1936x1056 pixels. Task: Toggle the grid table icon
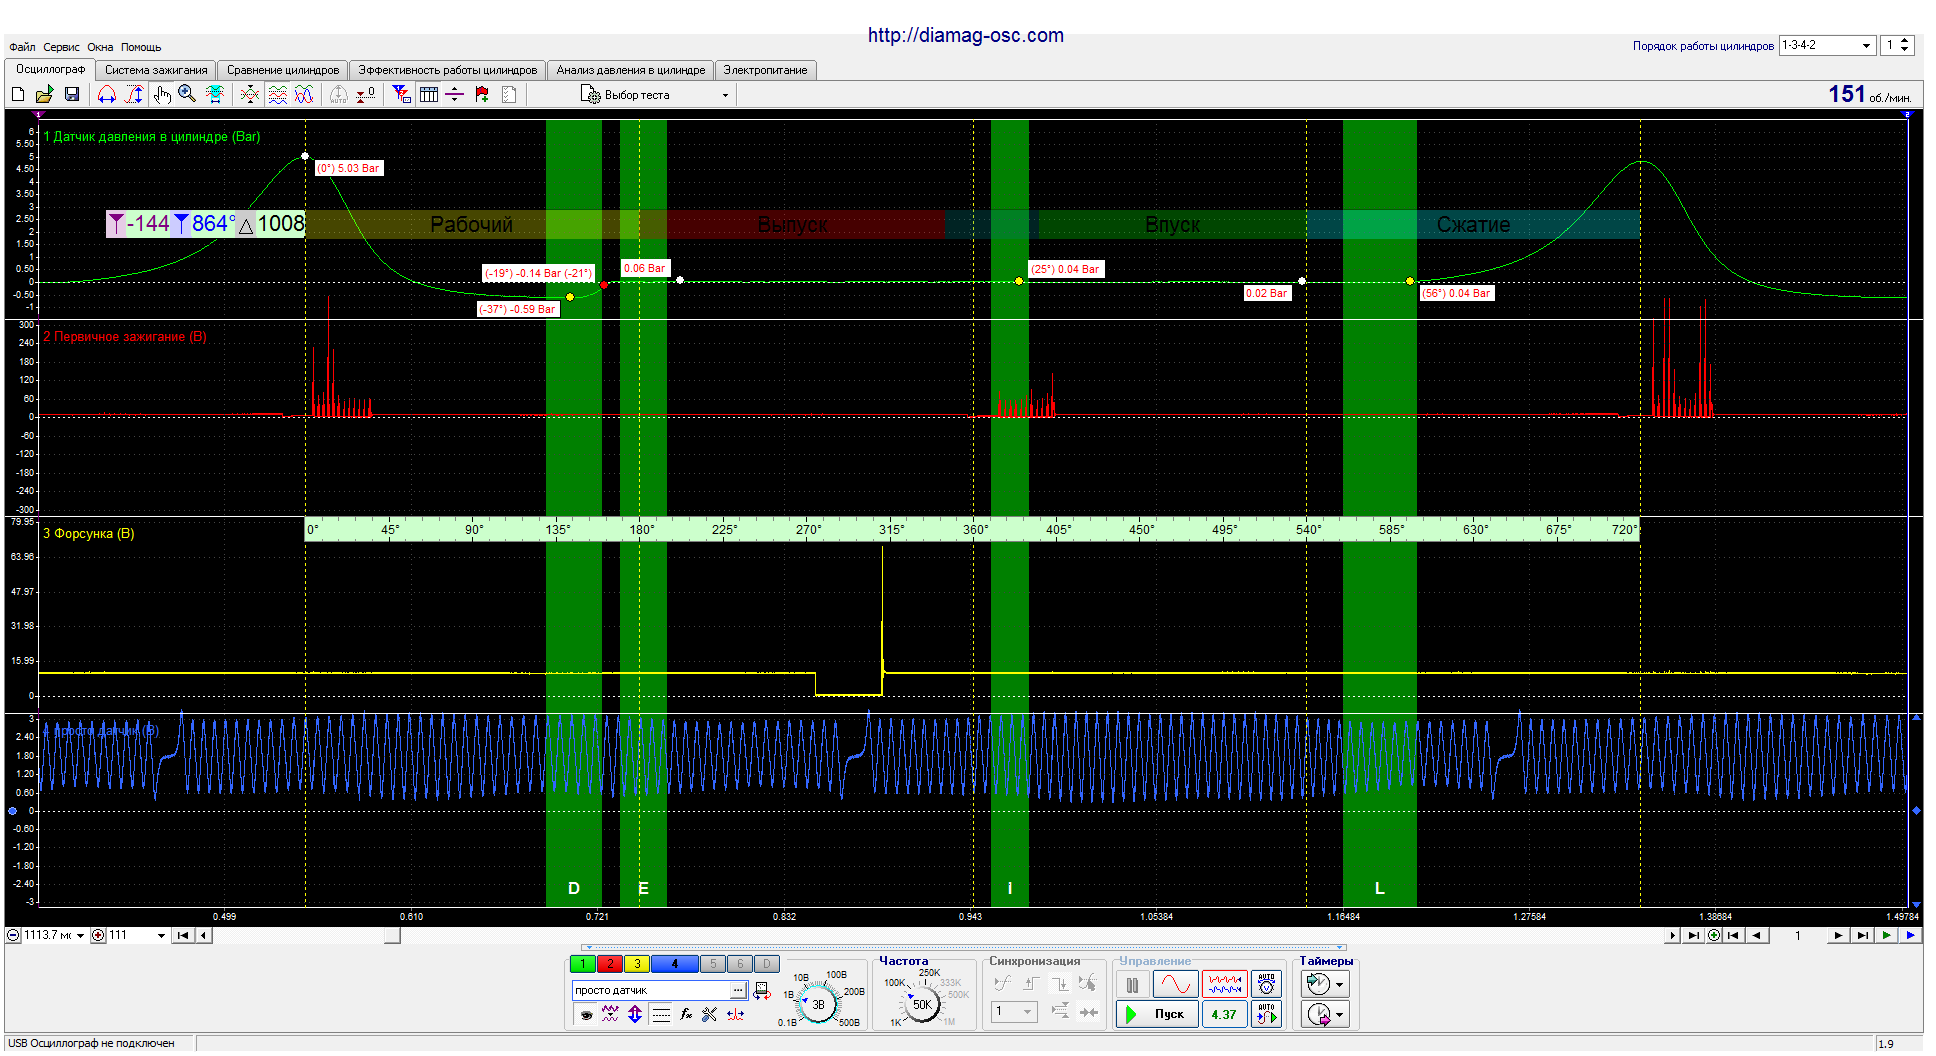coord(429,94)
